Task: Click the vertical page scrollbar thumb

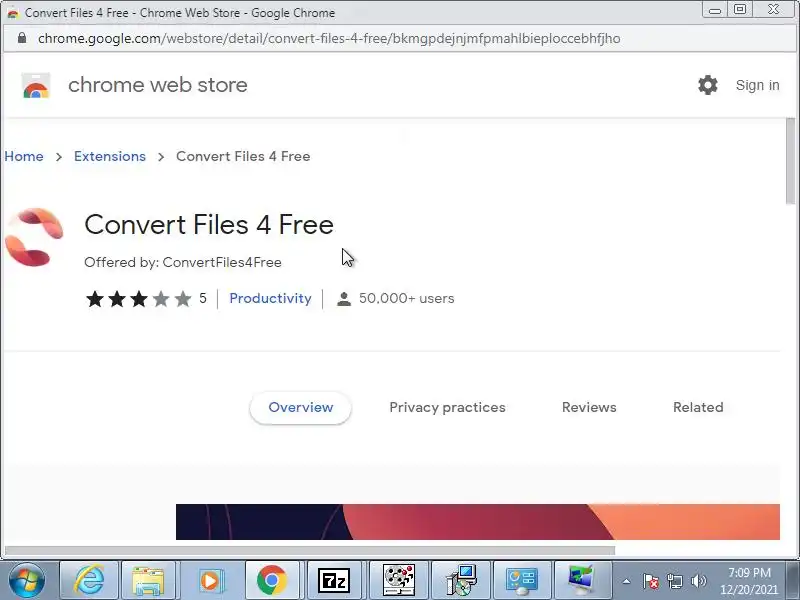Action: (791, 161)
